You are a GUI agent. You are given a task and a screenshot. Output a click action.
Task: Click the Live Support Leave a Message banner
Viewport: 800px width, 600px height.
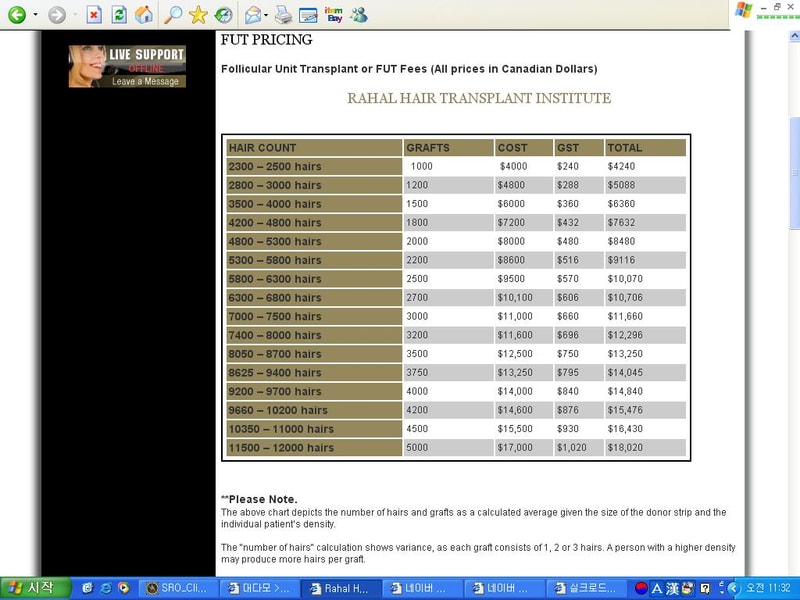(x=127, y=66)
